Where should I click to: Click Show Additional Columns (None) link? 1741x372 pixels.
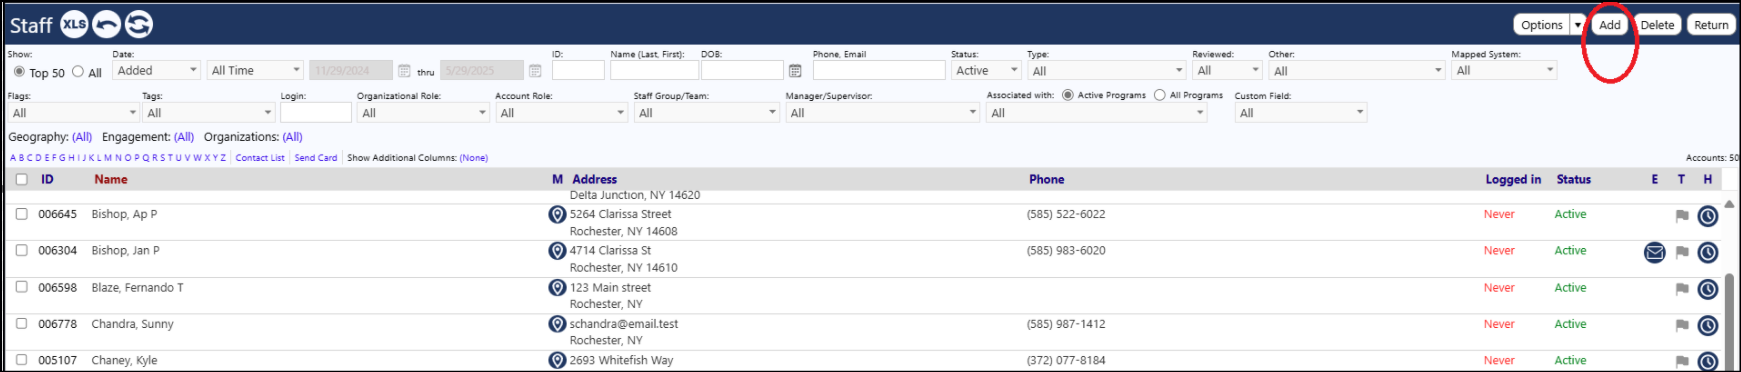tap(474, 158)
